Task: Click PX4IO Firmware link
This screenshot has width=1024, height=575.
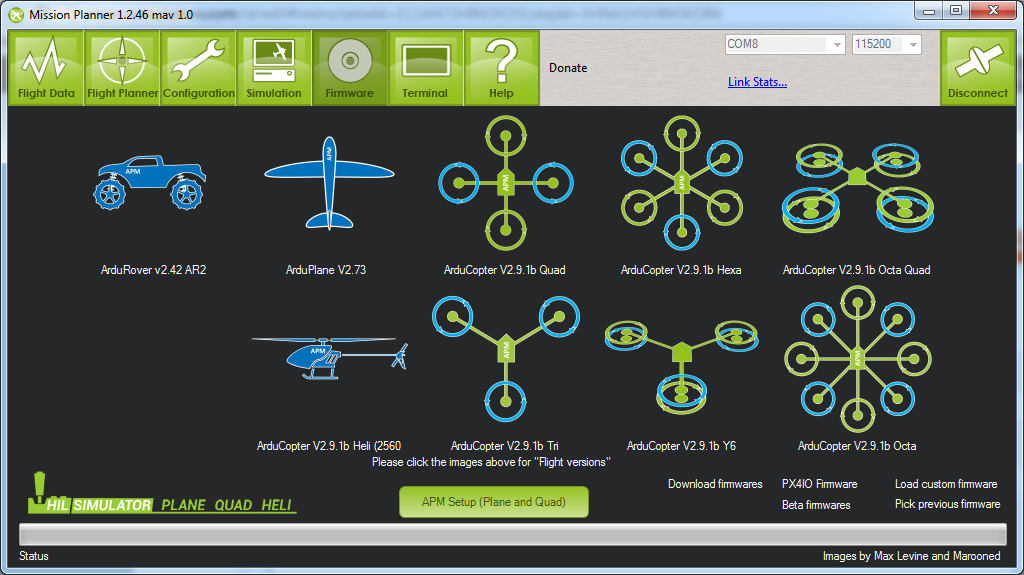Action: 820,484
